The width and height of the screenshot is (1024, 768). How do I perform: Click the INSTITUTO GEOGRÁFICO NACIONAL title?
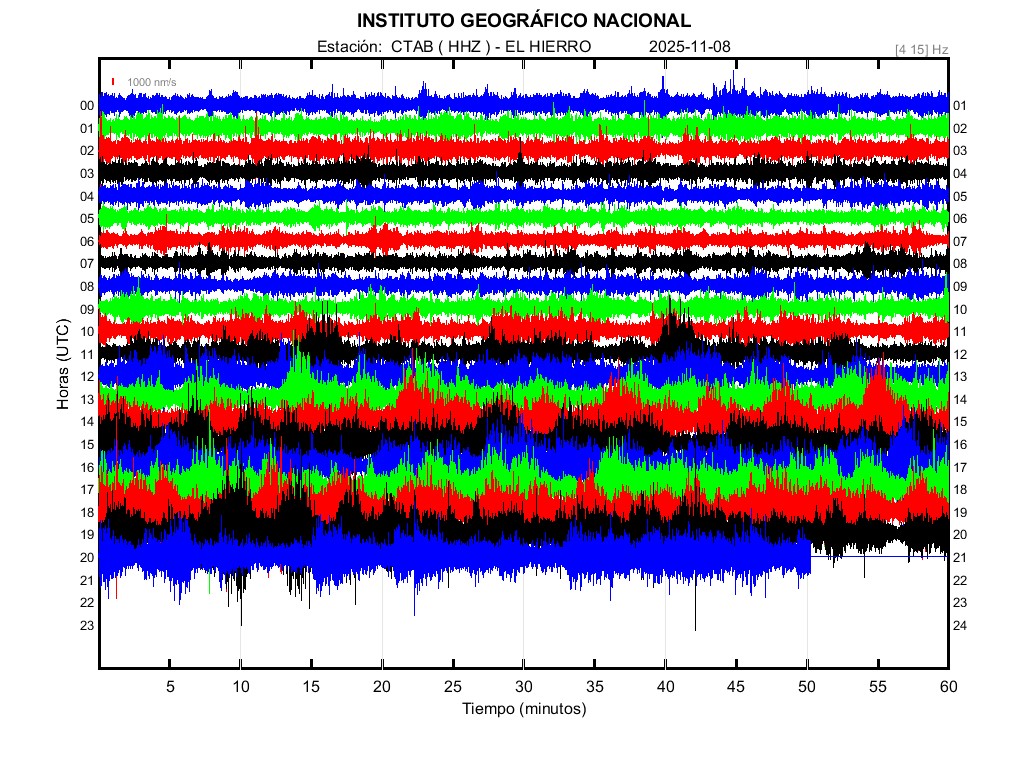523,21
